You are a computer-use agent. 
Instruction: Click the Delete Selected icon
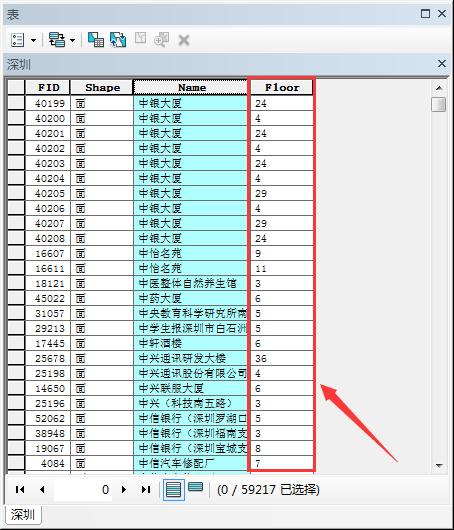[x=184, y=40]
